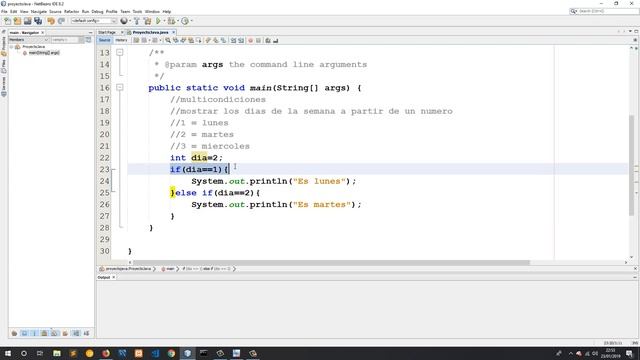Collapse the main method fold at line 16

[120, 87]
